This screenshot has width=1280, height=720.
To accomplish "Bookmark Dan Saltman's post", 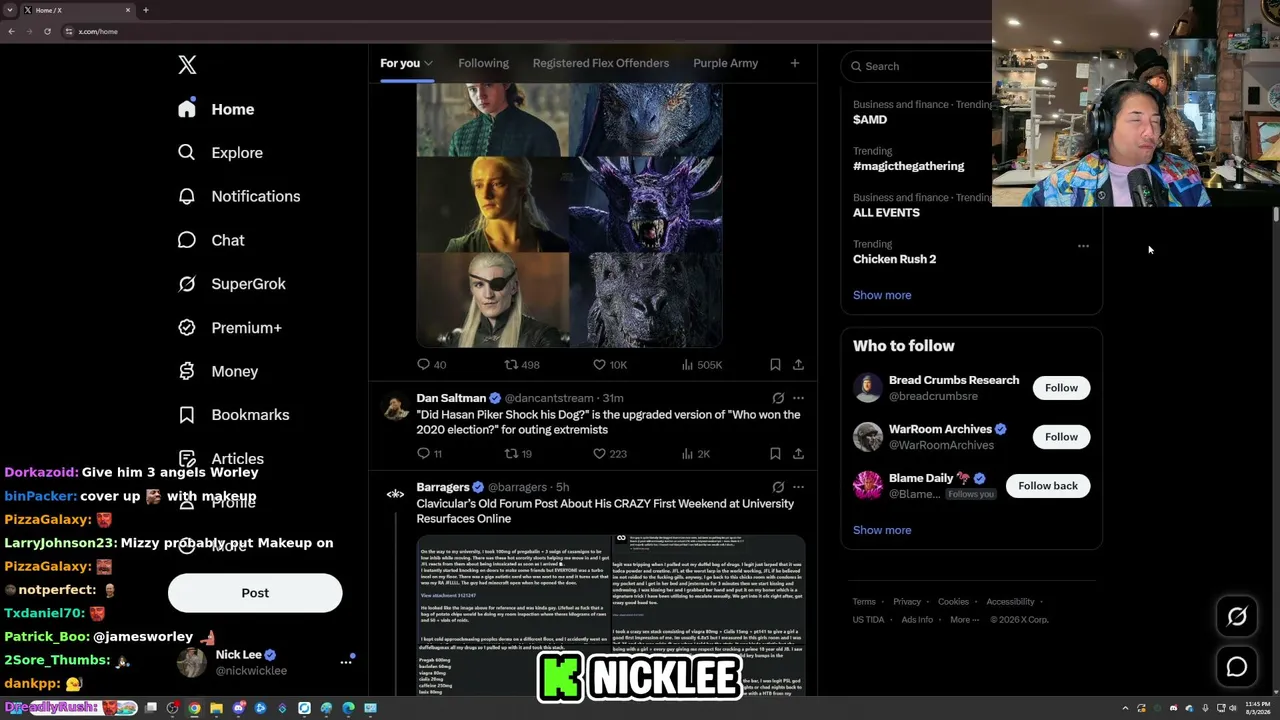I will tap(775, 454).
